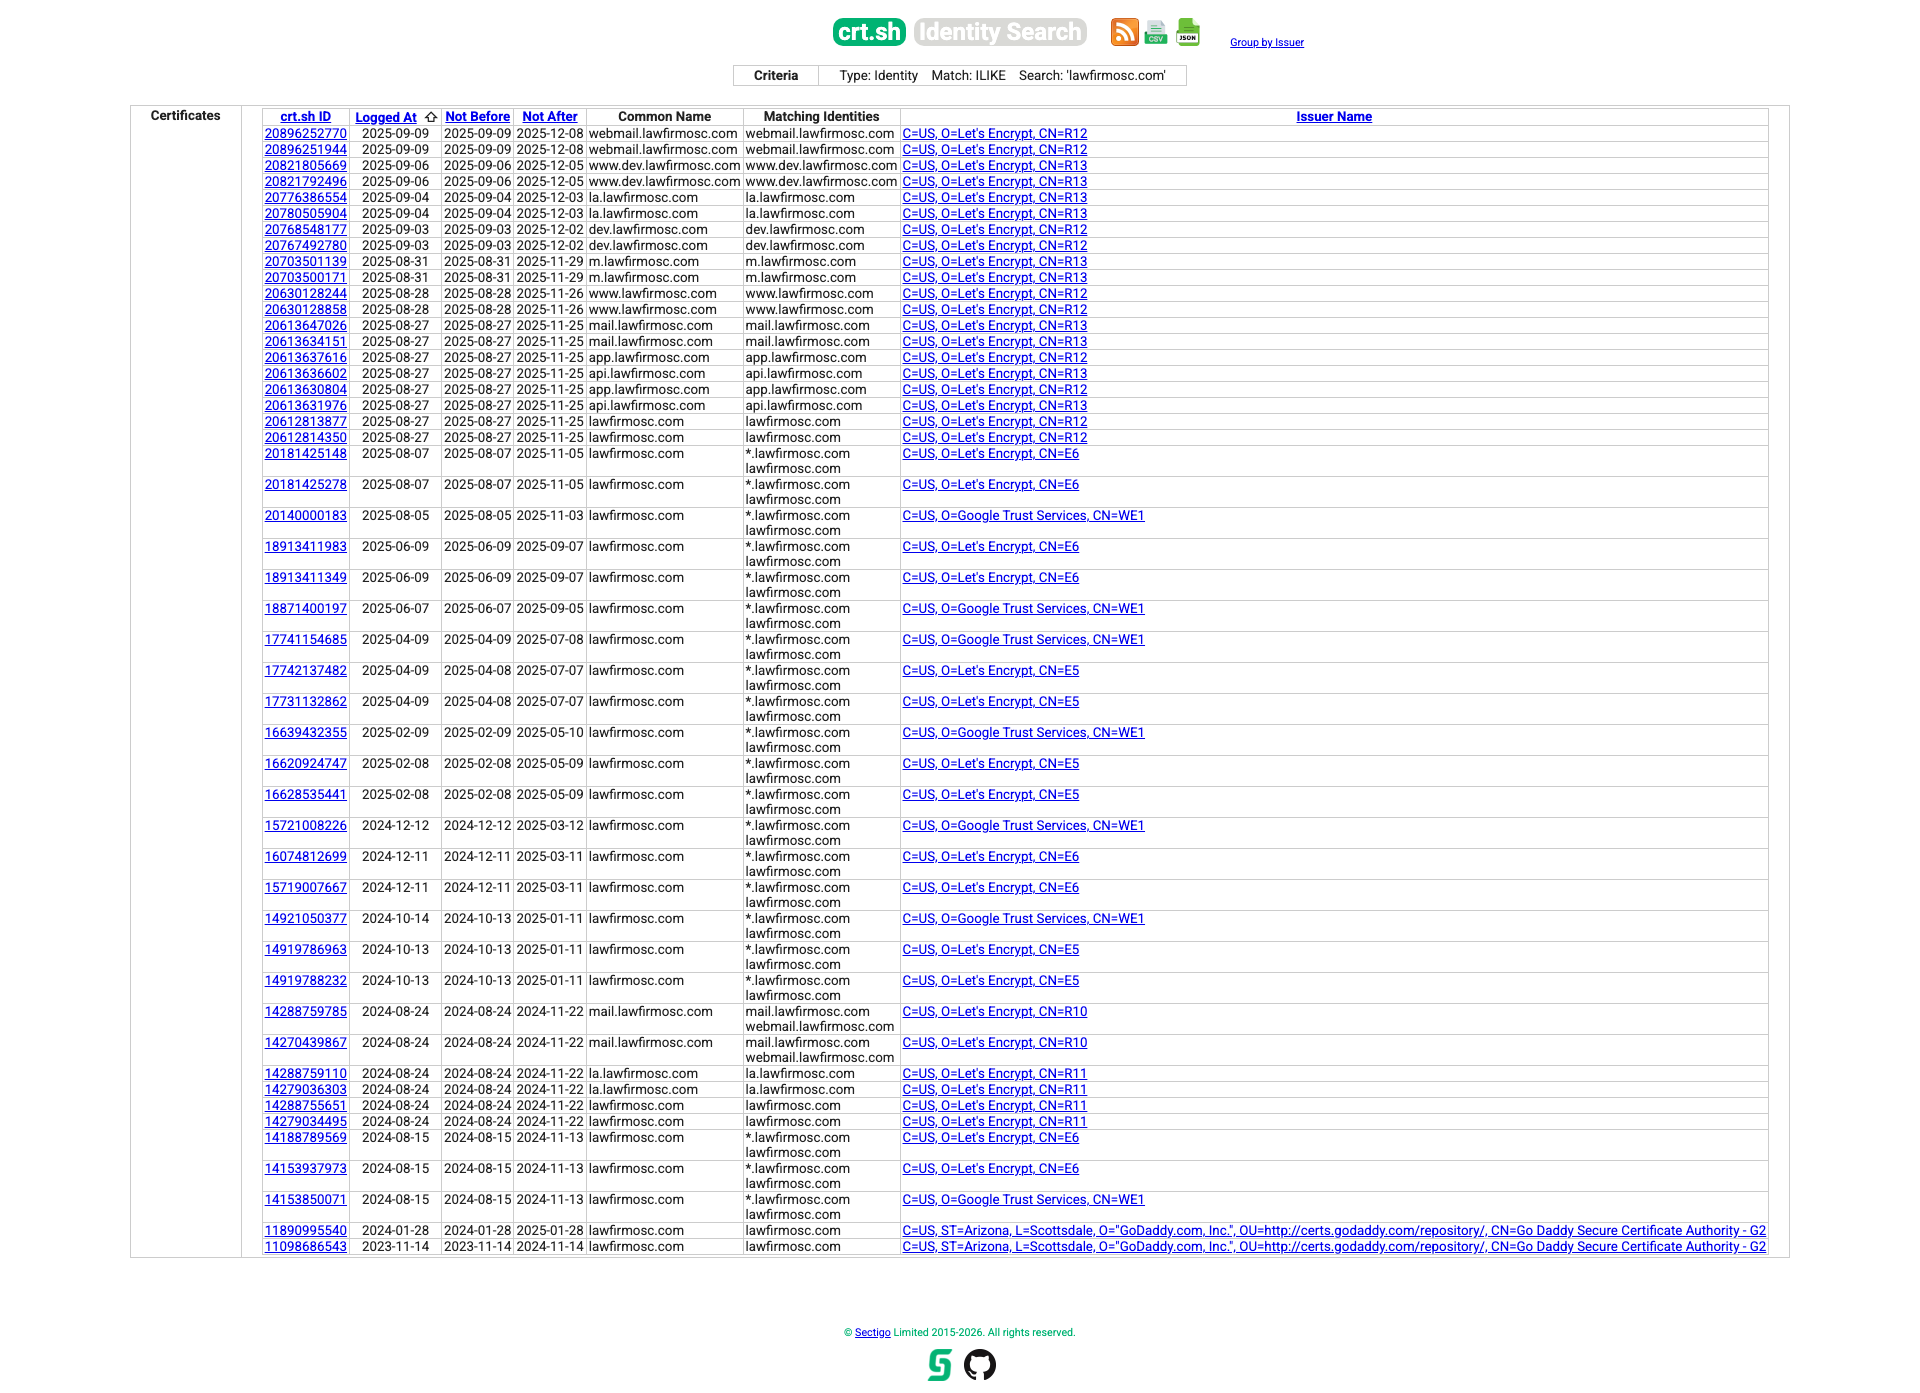The image size is (1920, 1393).
Task: Open certificate ID 20776386554
Action: click(305, 197)
